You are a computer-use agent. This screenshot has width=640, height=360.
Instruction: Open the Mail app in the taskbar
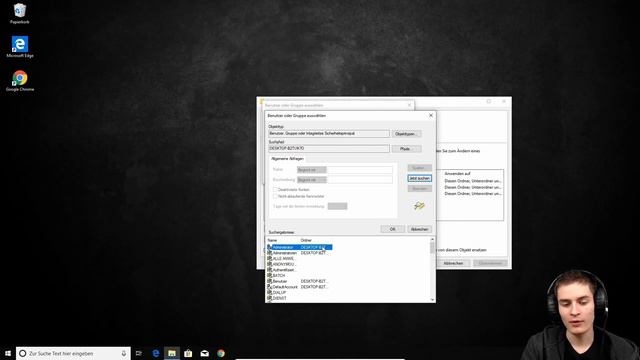point(204,353)
